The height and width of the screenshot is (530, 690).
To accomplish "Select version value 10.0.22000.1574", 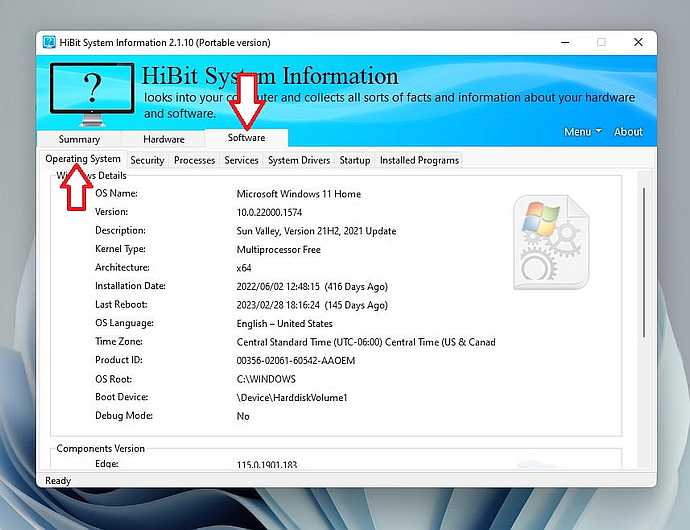I will [x=269, y=212].
